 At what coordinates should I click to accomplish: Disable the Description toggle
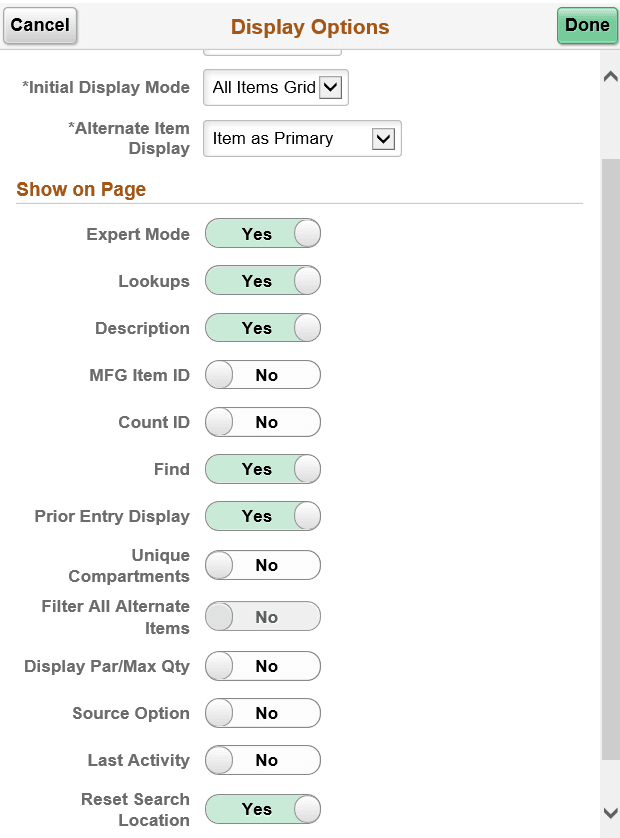click(262, 327)
